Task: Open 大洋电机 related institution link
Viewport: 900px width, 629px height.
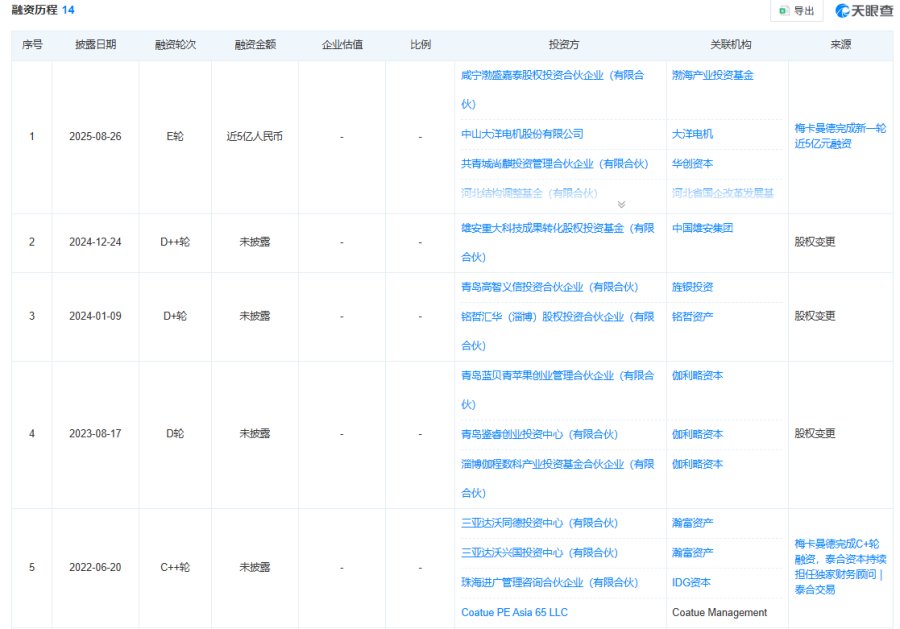Action: point(692,134)
